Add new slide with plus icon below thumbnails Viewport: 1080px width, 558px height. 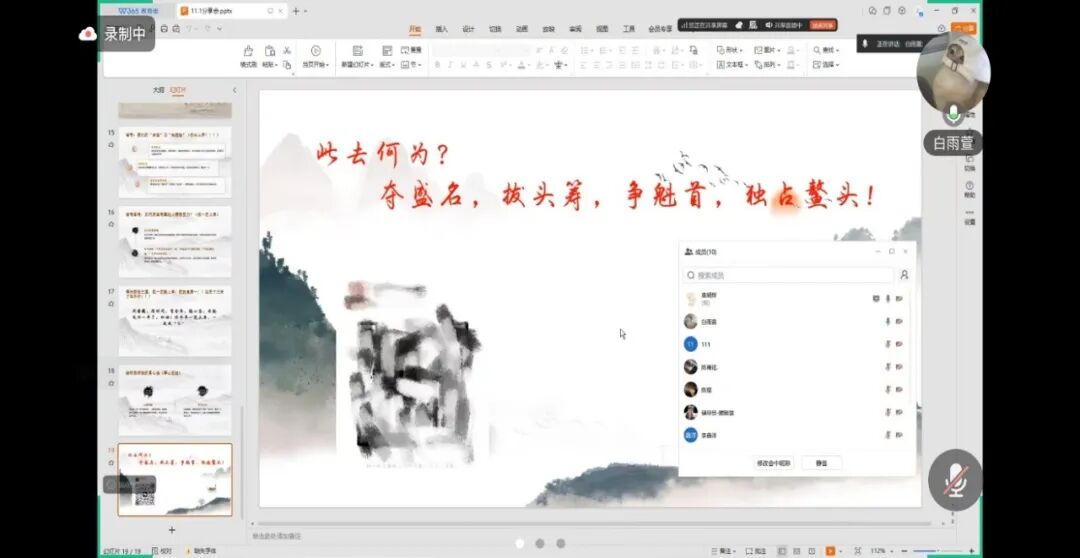click(x=172, y=530)
